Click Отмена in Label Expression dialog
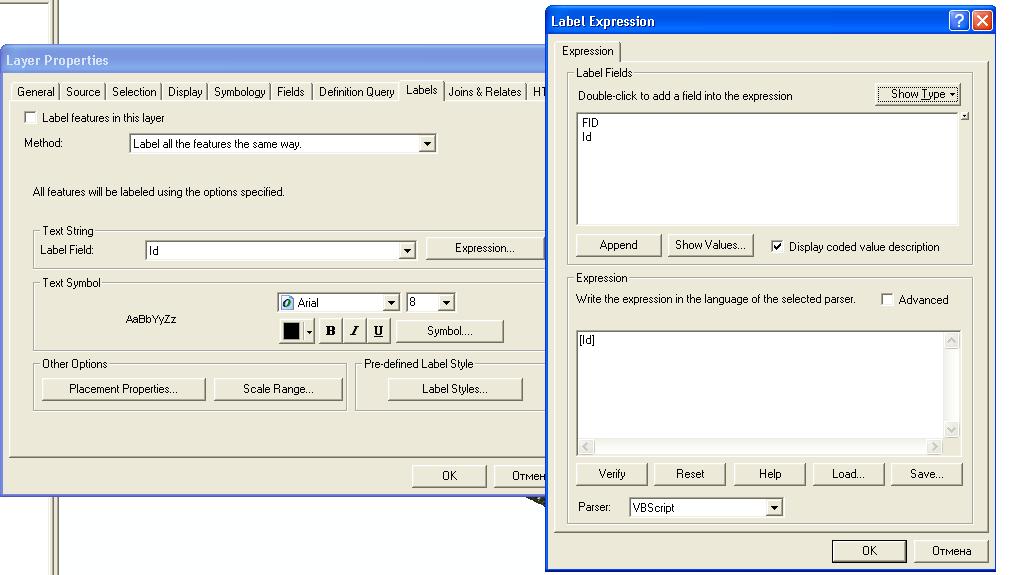The width and height of the screenshot is (1036, 575). click(951, 551)
